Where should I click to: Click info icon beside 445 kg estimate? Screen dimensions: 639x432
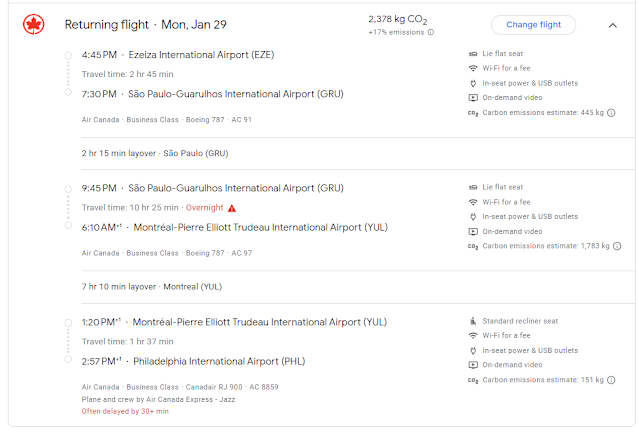[611, 113]
